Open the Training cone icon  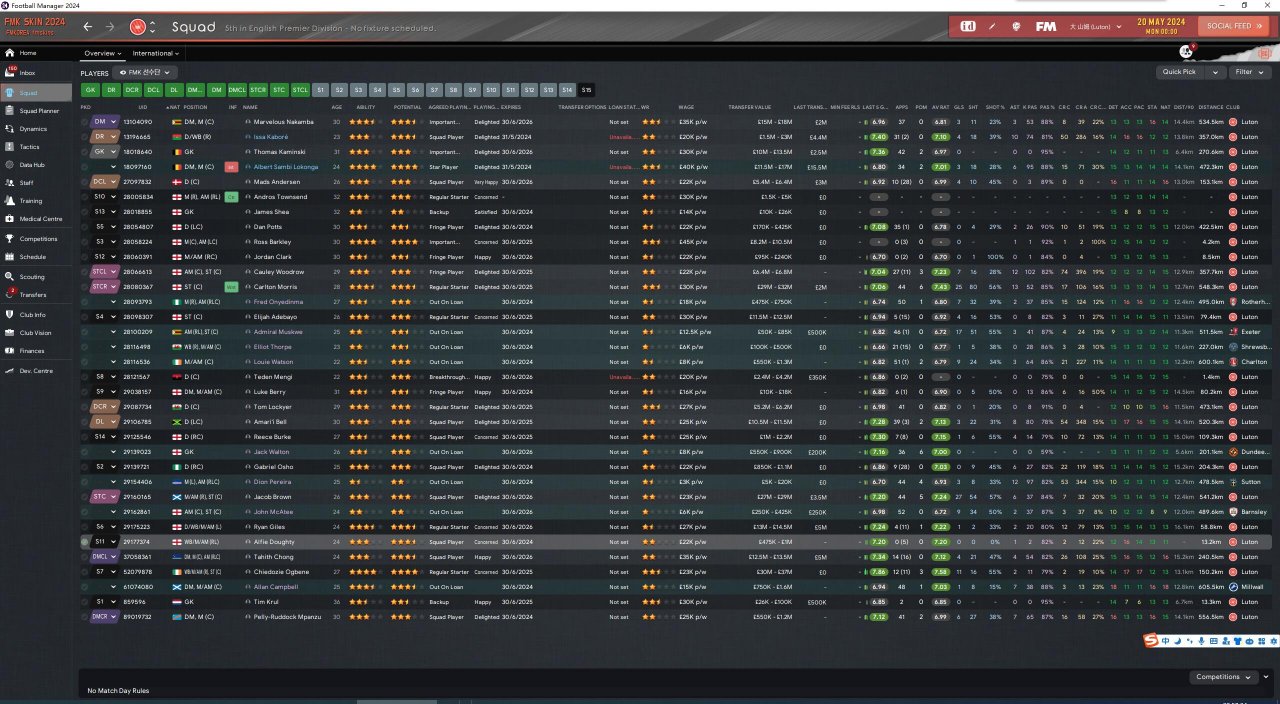[x=10, y=201]
